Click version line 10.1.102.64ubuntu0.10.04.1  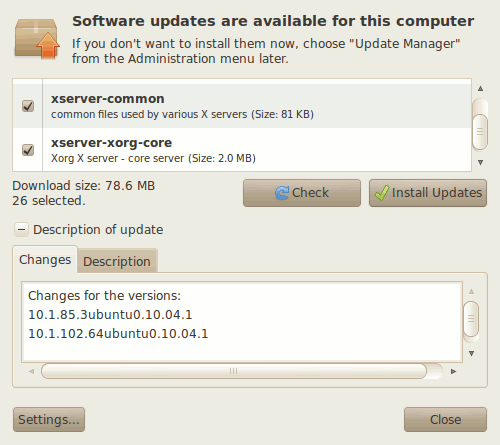tap(118, 334)
